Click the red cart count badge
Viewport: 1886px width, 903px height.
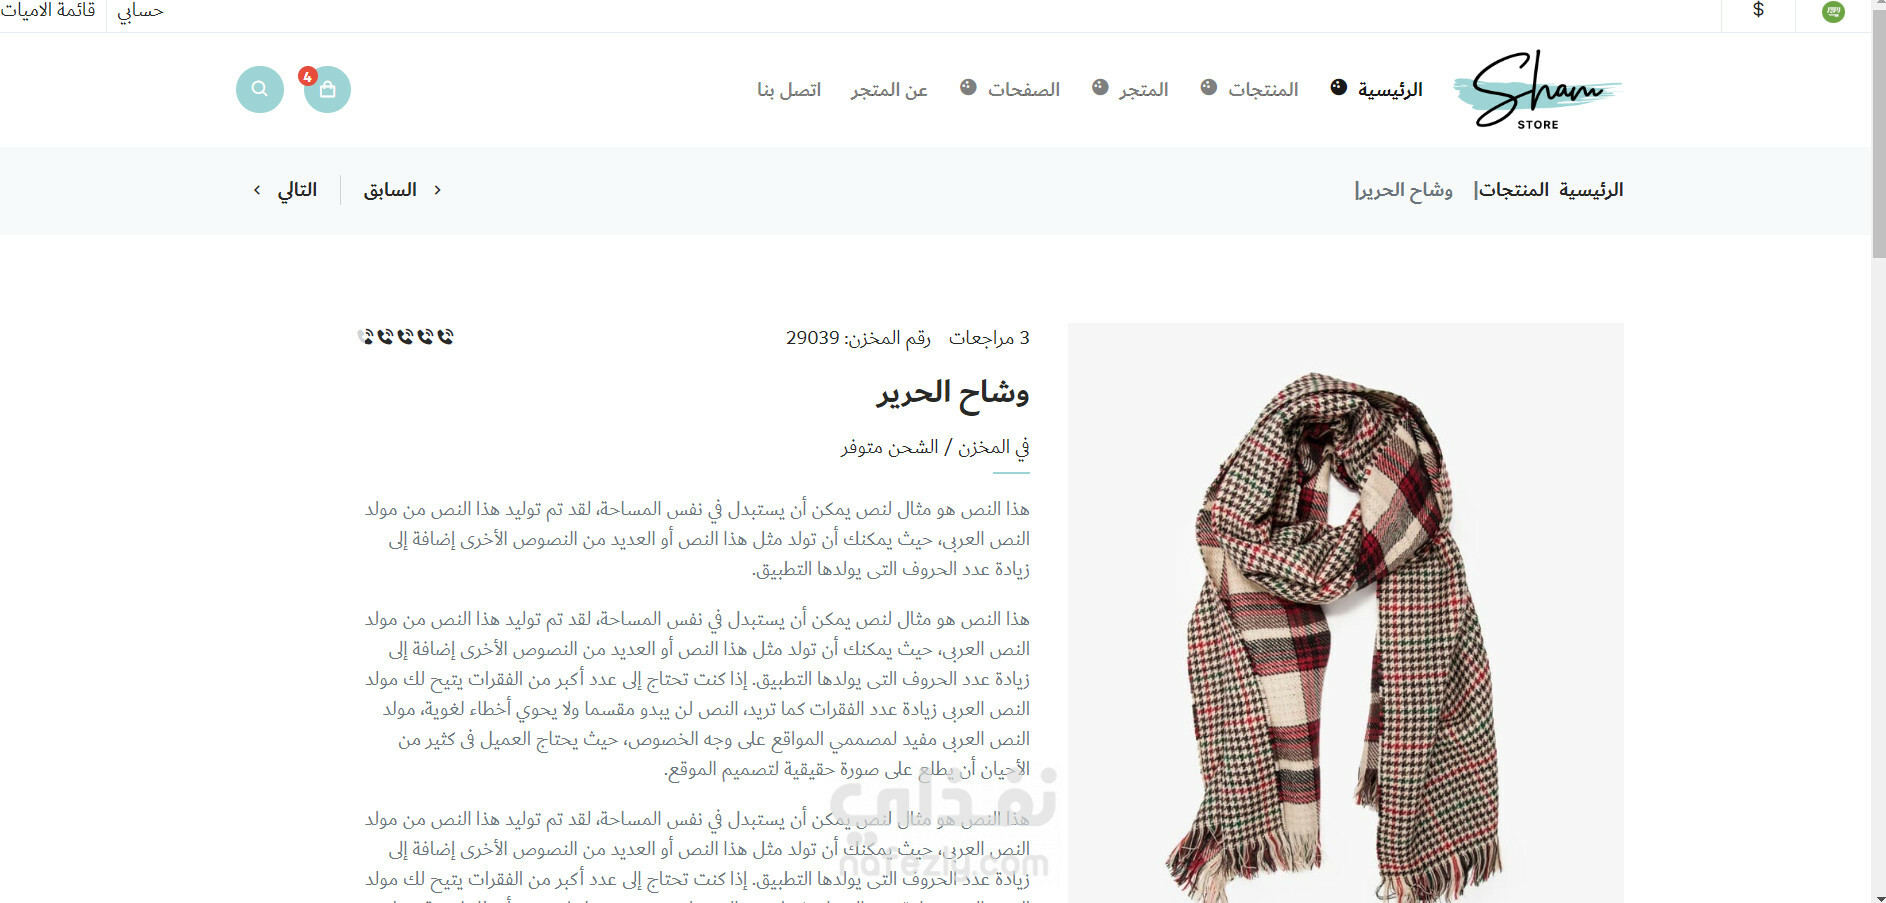pos(308,76)
